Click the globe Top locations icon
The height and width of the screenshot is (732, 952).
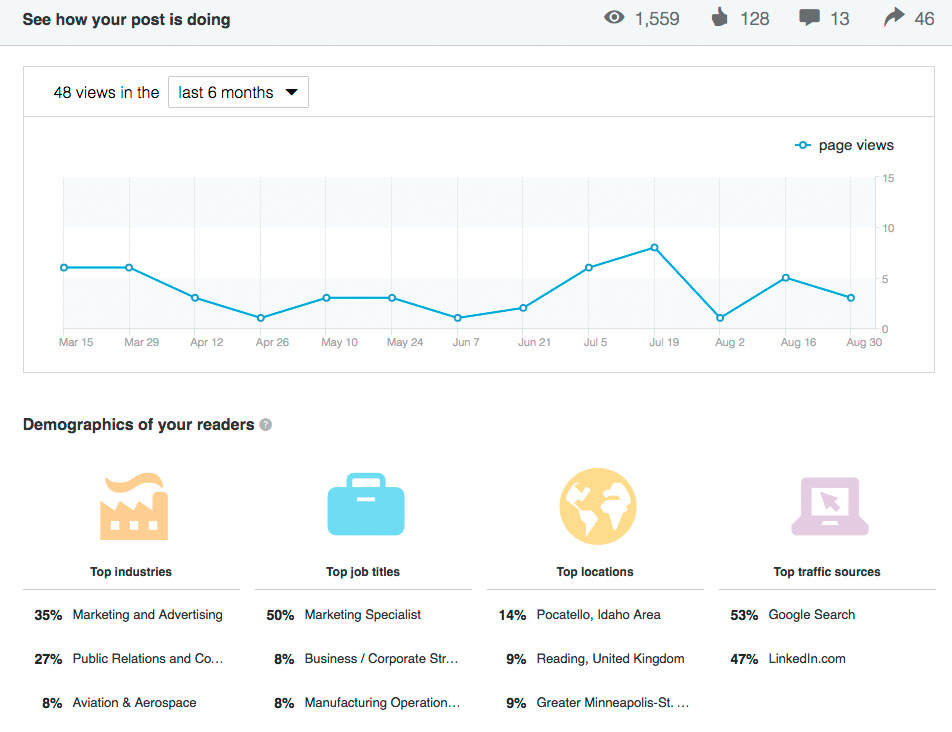tap(597, 507)
